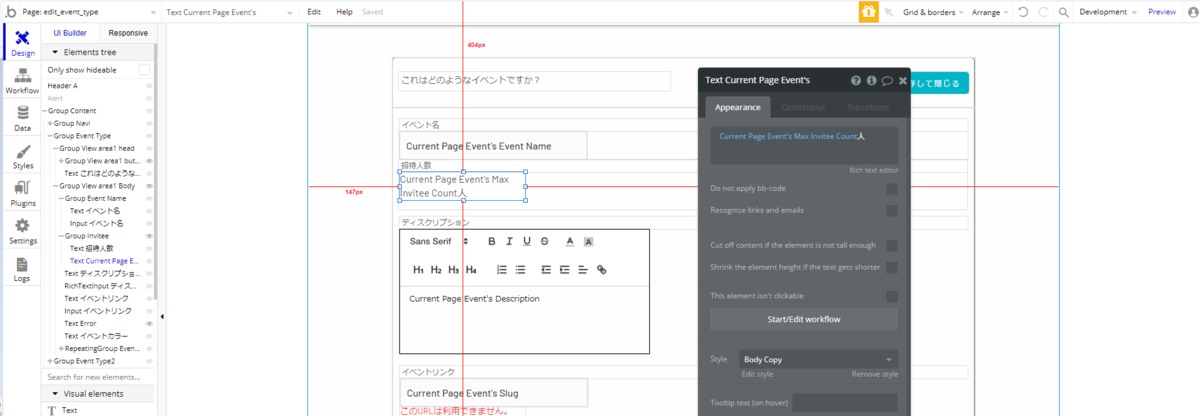Viewport: 1200px width, 416px height.
Task: Click the Bubble logo
Action: (11, 12)
